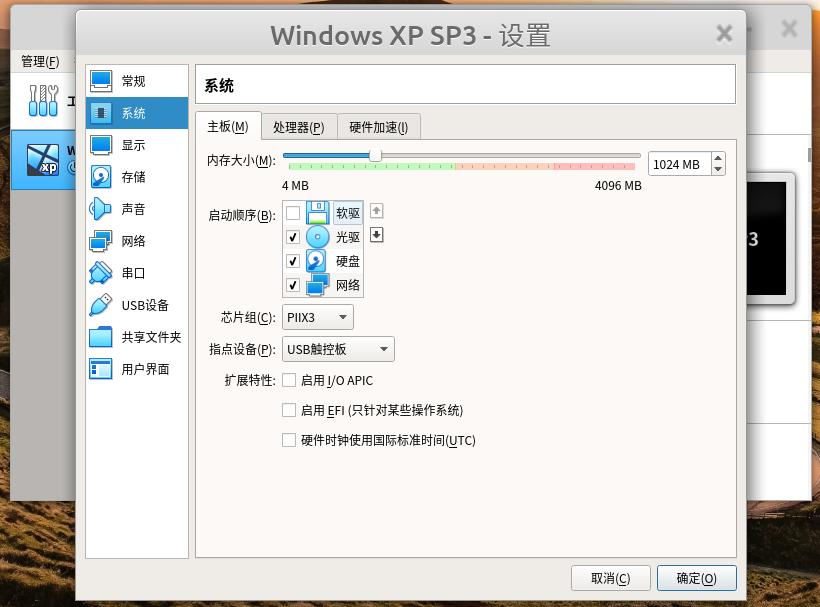Disable the 光驱 boot device checkbox
The height and width of the screenshot is (607, 820).
point(293,237)
